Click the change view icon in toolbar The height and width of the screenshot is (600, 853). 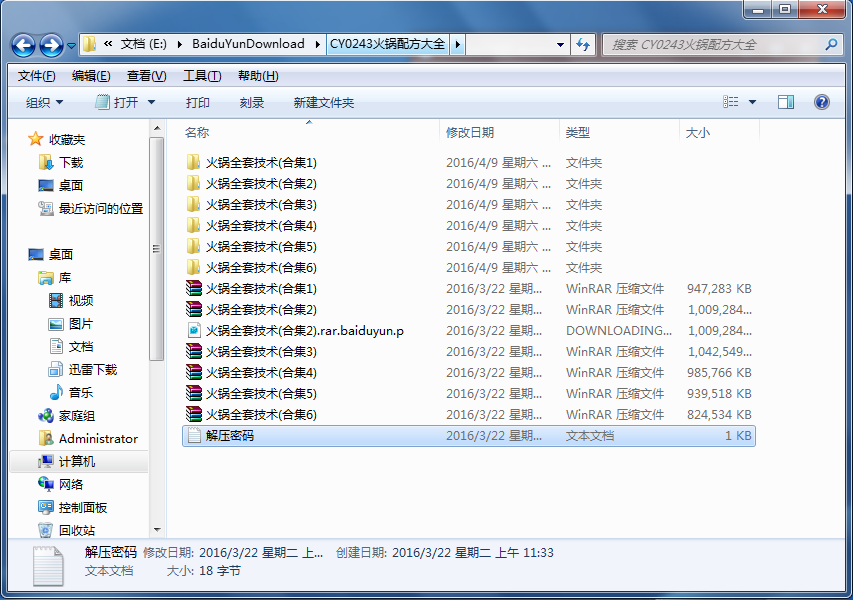click(x=731, y=102)
